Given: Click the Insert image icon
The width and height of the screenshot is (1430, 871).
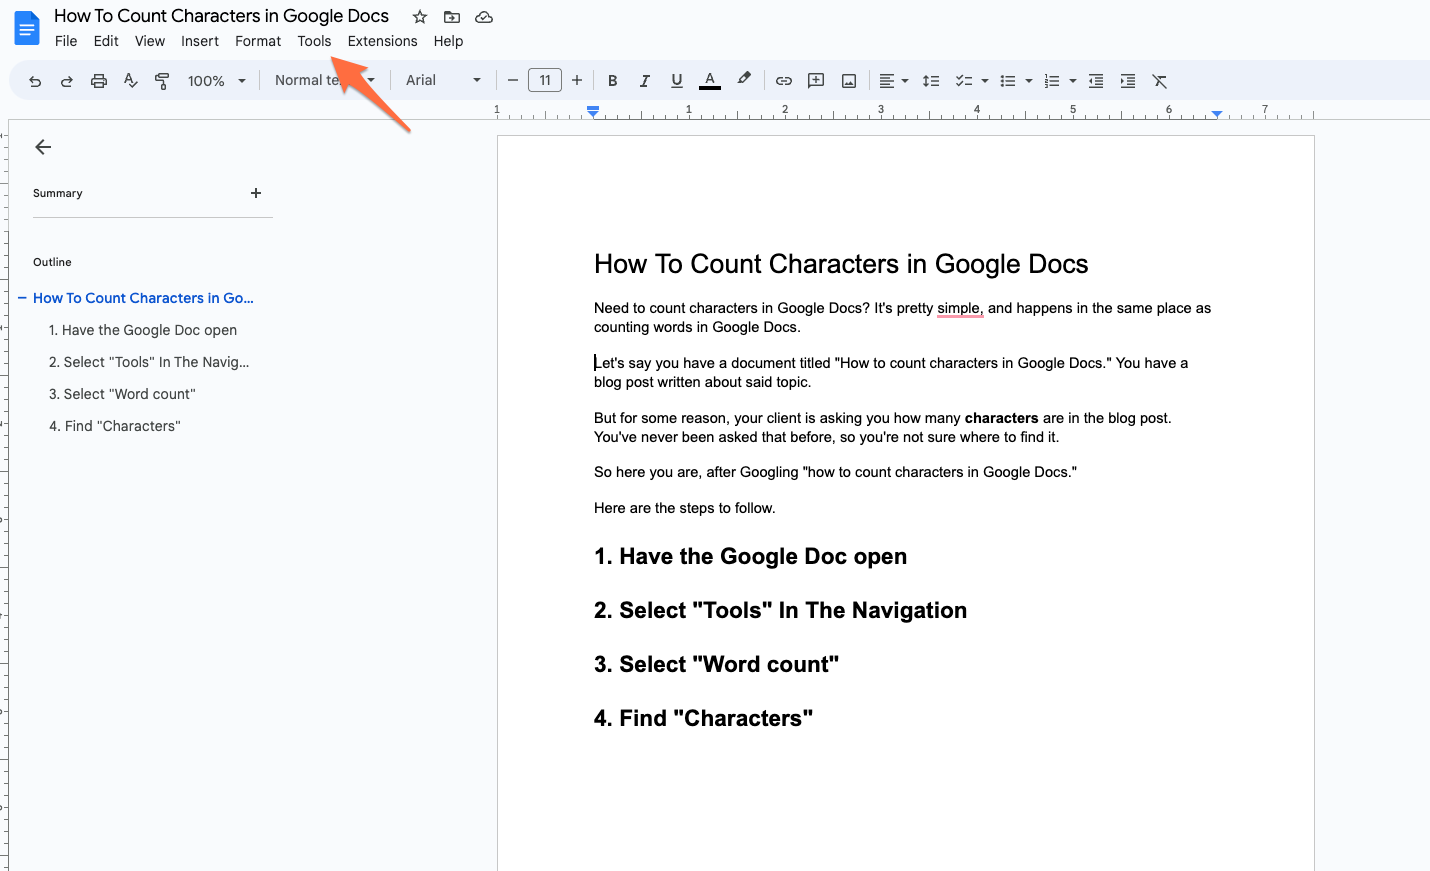Looking at the screenshot, I should (848, 80).
